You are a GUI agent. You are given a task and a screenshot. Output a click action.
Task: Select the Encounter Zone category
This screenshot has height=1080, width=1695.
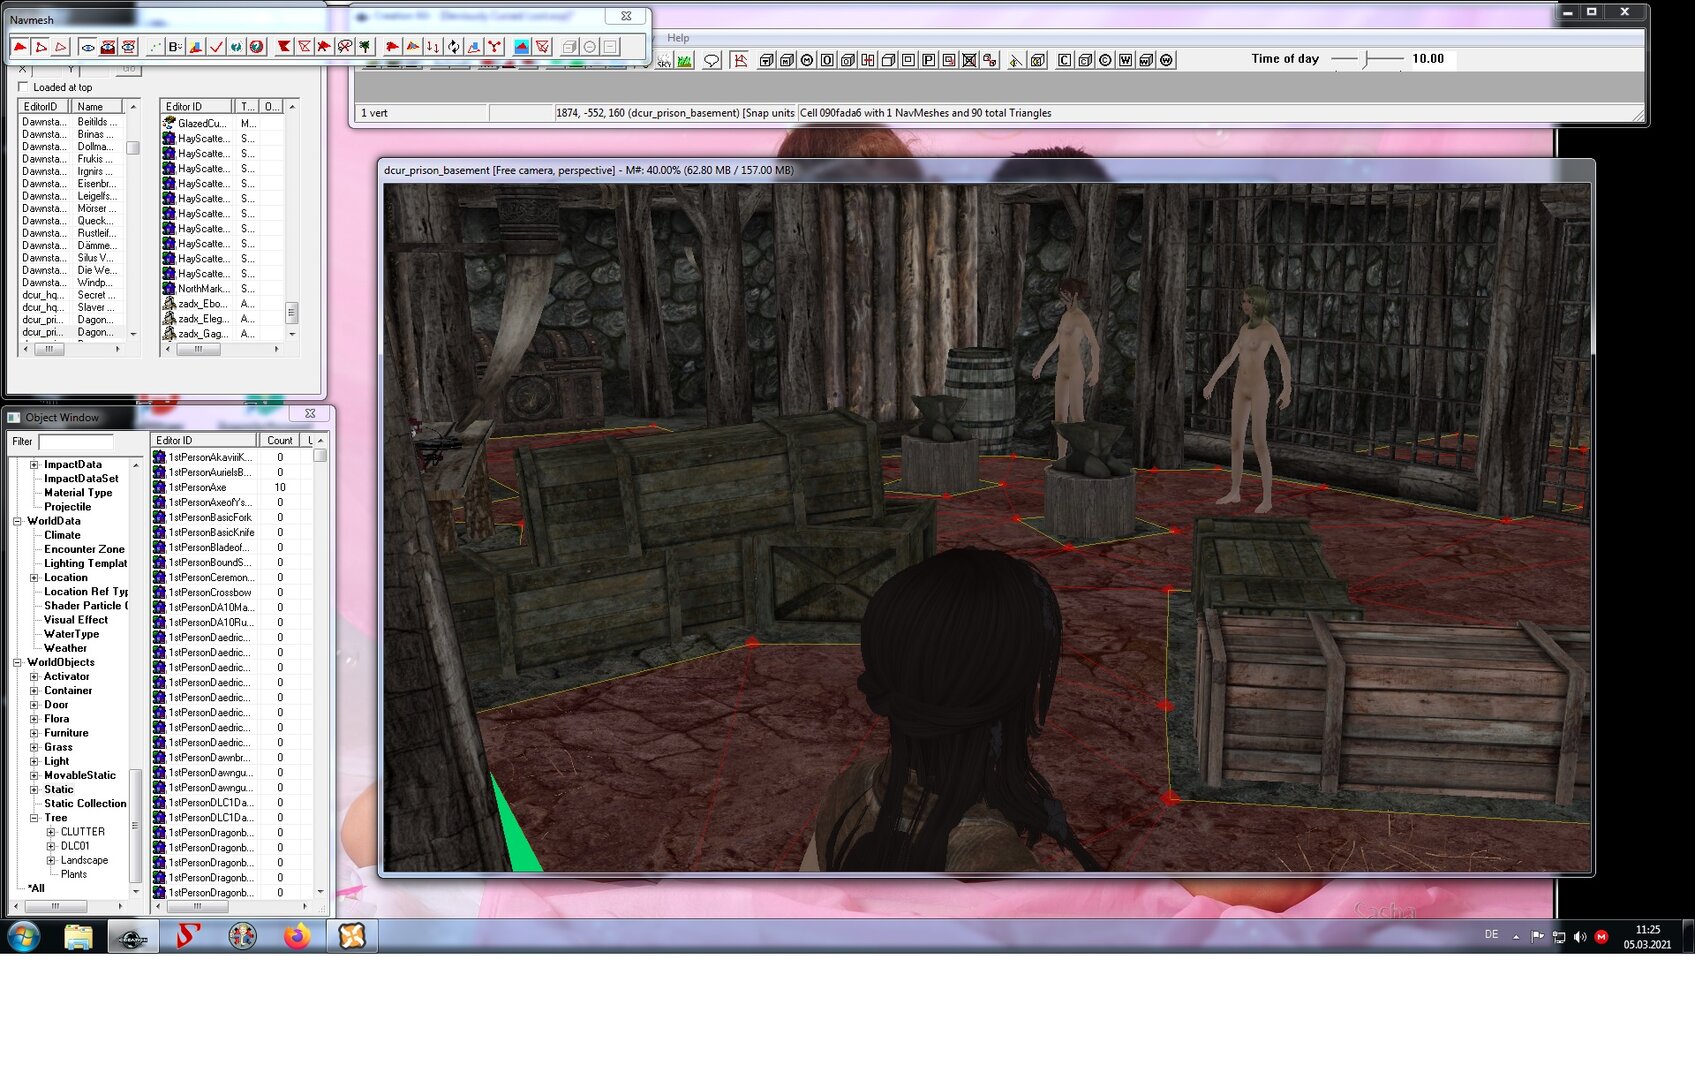point(84,549)
